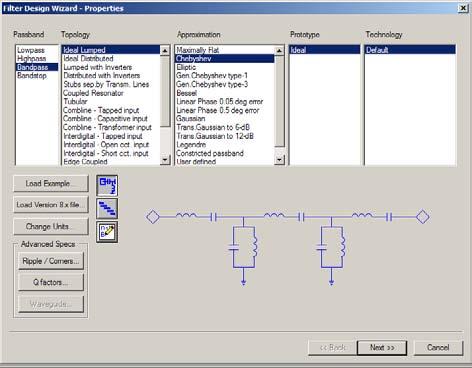Click Load Version 8.x file button

tap(51, 205)
